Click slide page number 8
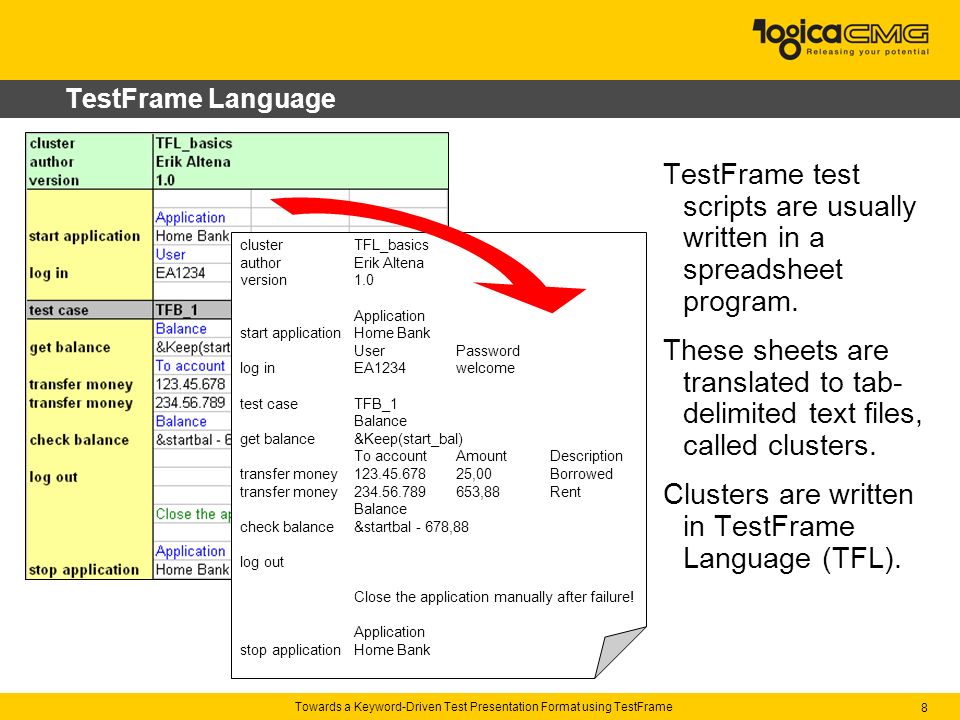 tap(924, 707)
